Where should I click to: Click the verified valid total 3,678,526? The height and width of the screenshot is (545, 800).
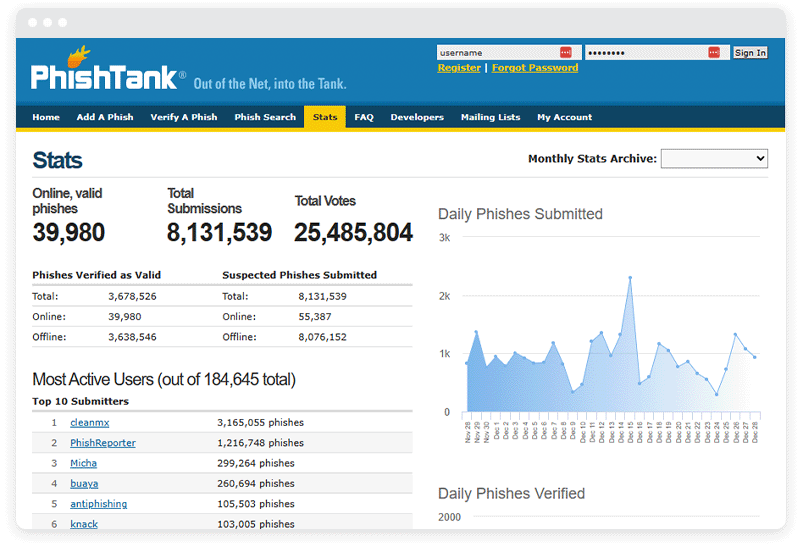click(132, 296)
